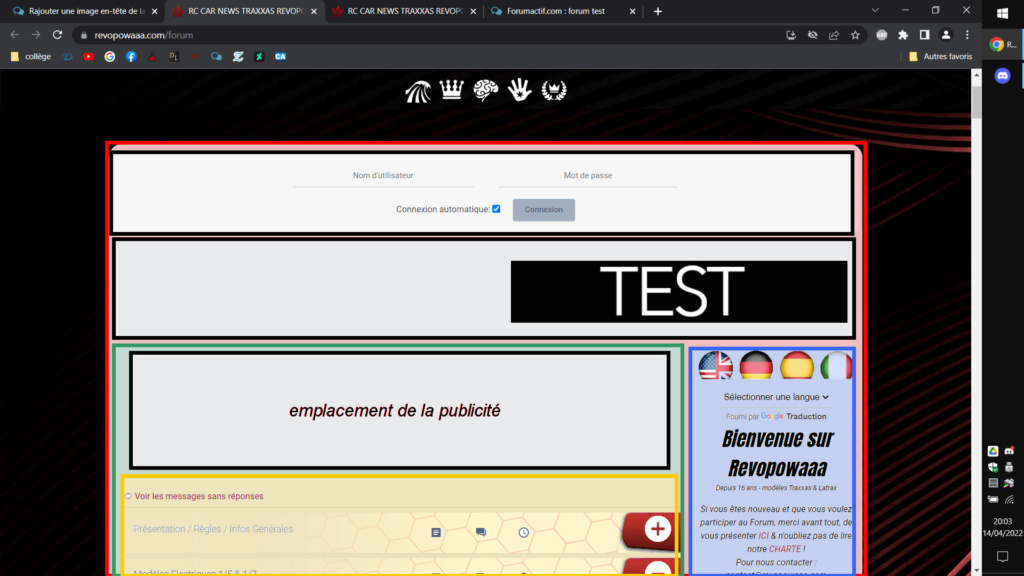
Task: Switch to the Forumactif.com forum test tab
Action: (x=562, y=11)
